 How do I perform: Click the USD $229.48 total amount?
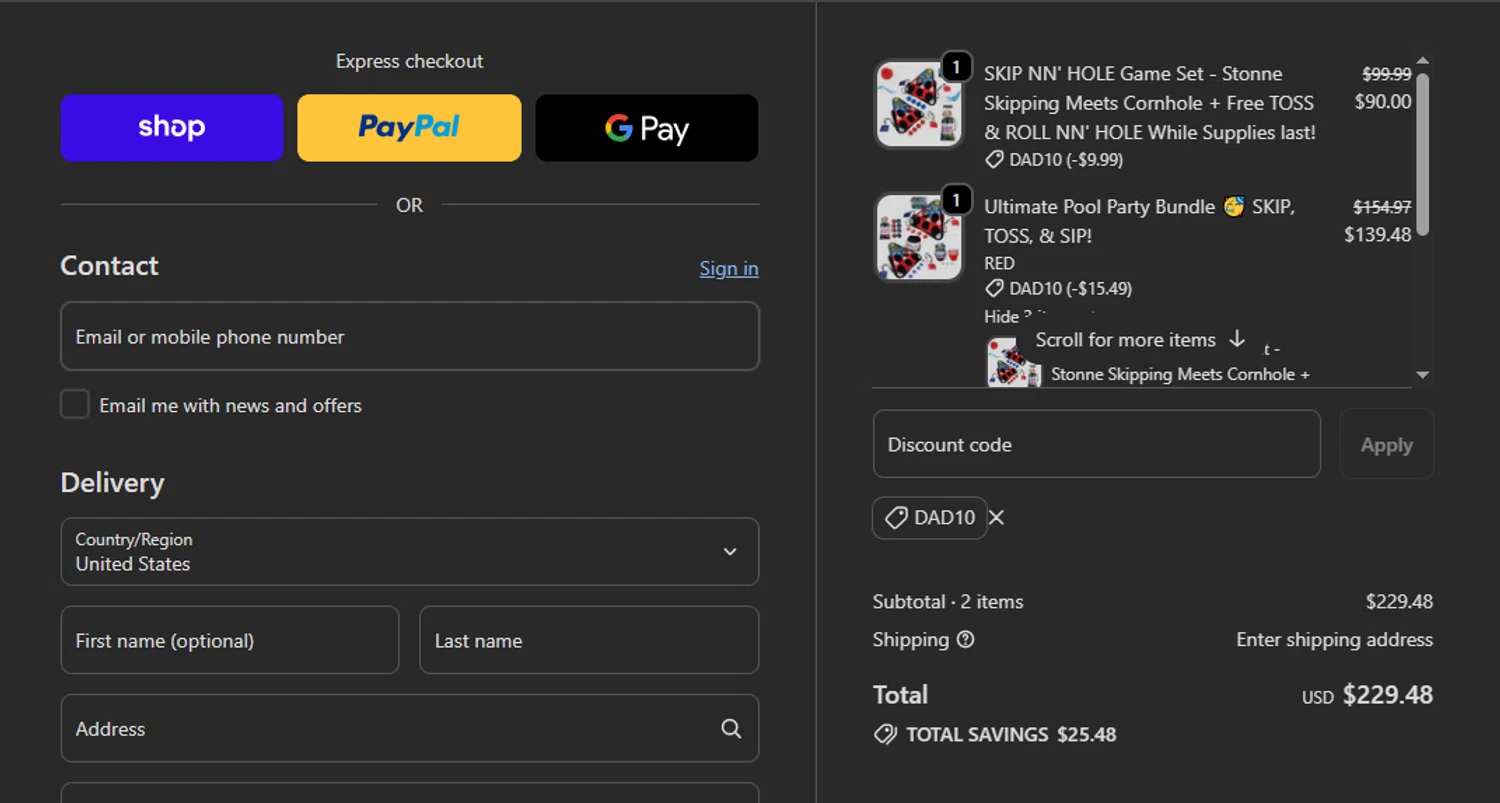tap(1367, 695)
